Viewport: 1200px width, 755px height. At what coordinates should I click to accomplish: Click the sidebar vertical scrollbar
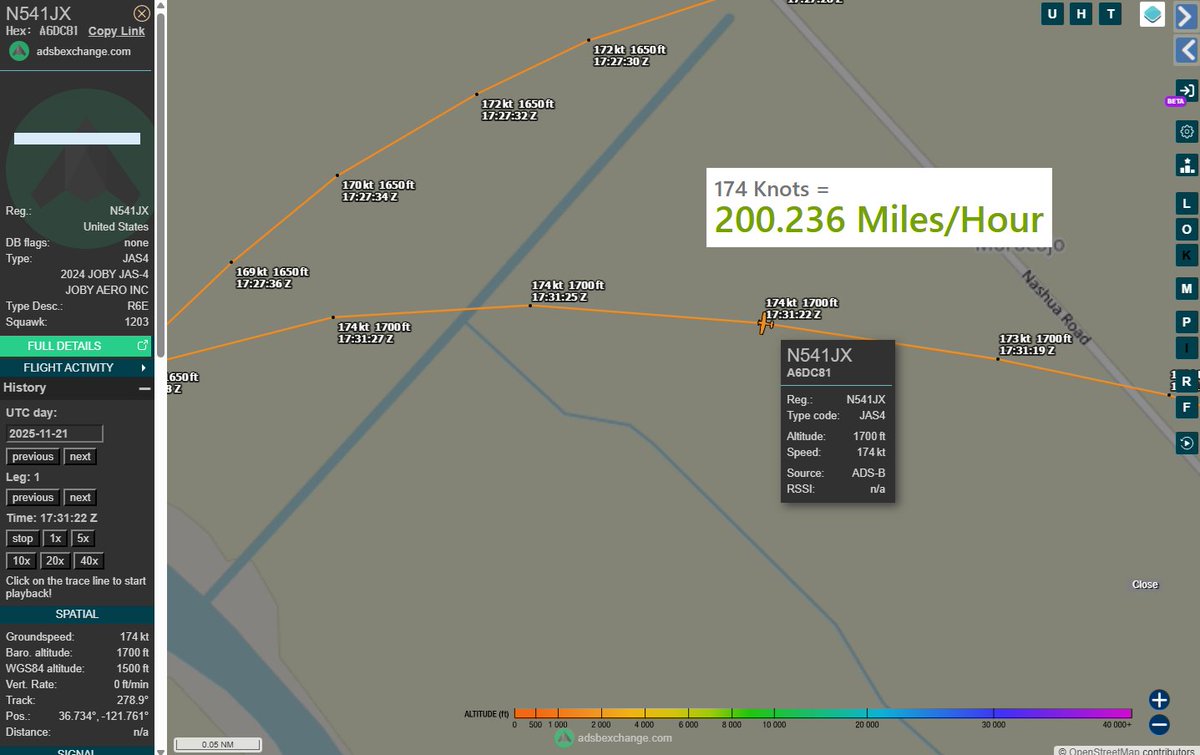159,180
